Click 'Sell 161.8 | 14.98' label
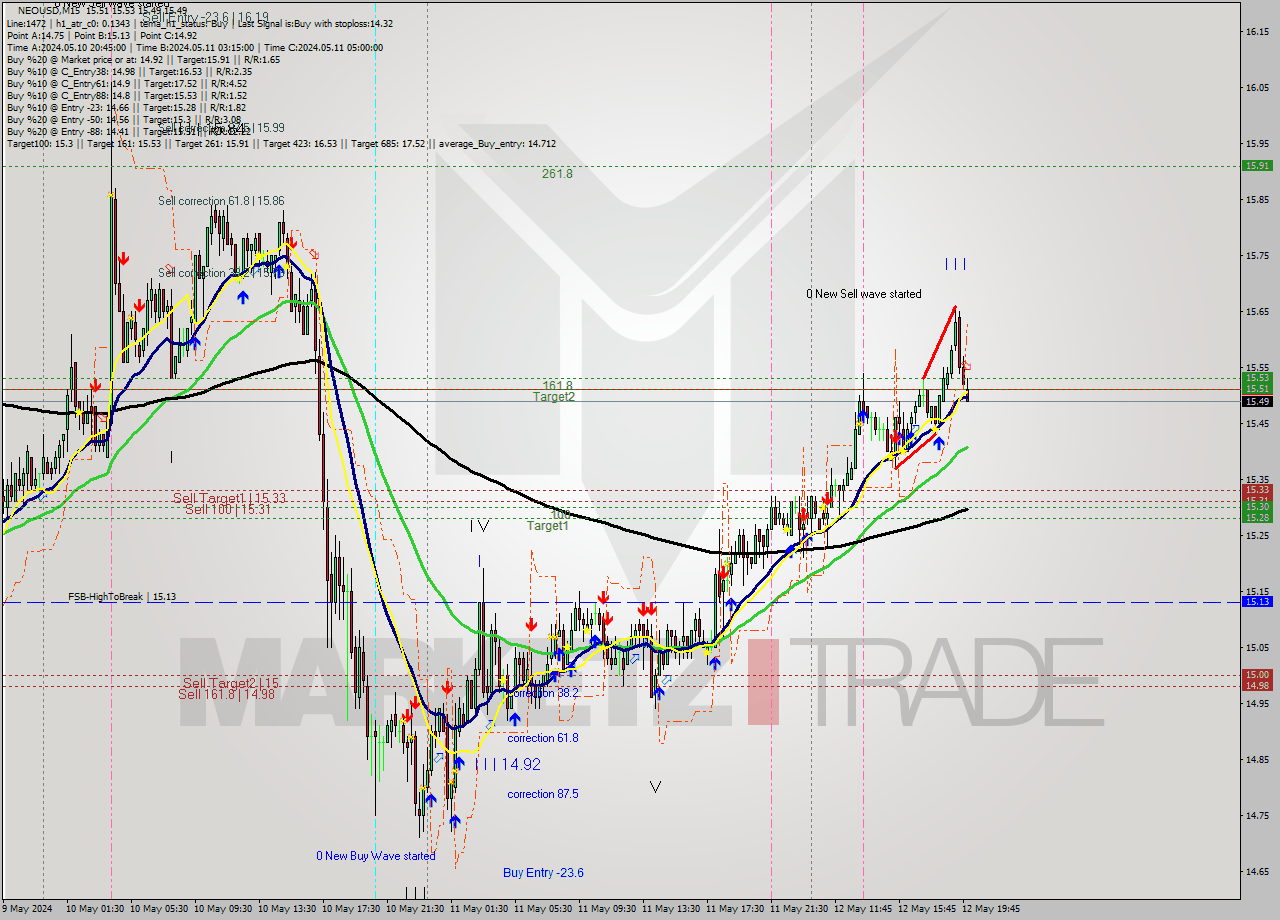The height and width of the screenshot is (920, 1280). click(x=226, y=694)
